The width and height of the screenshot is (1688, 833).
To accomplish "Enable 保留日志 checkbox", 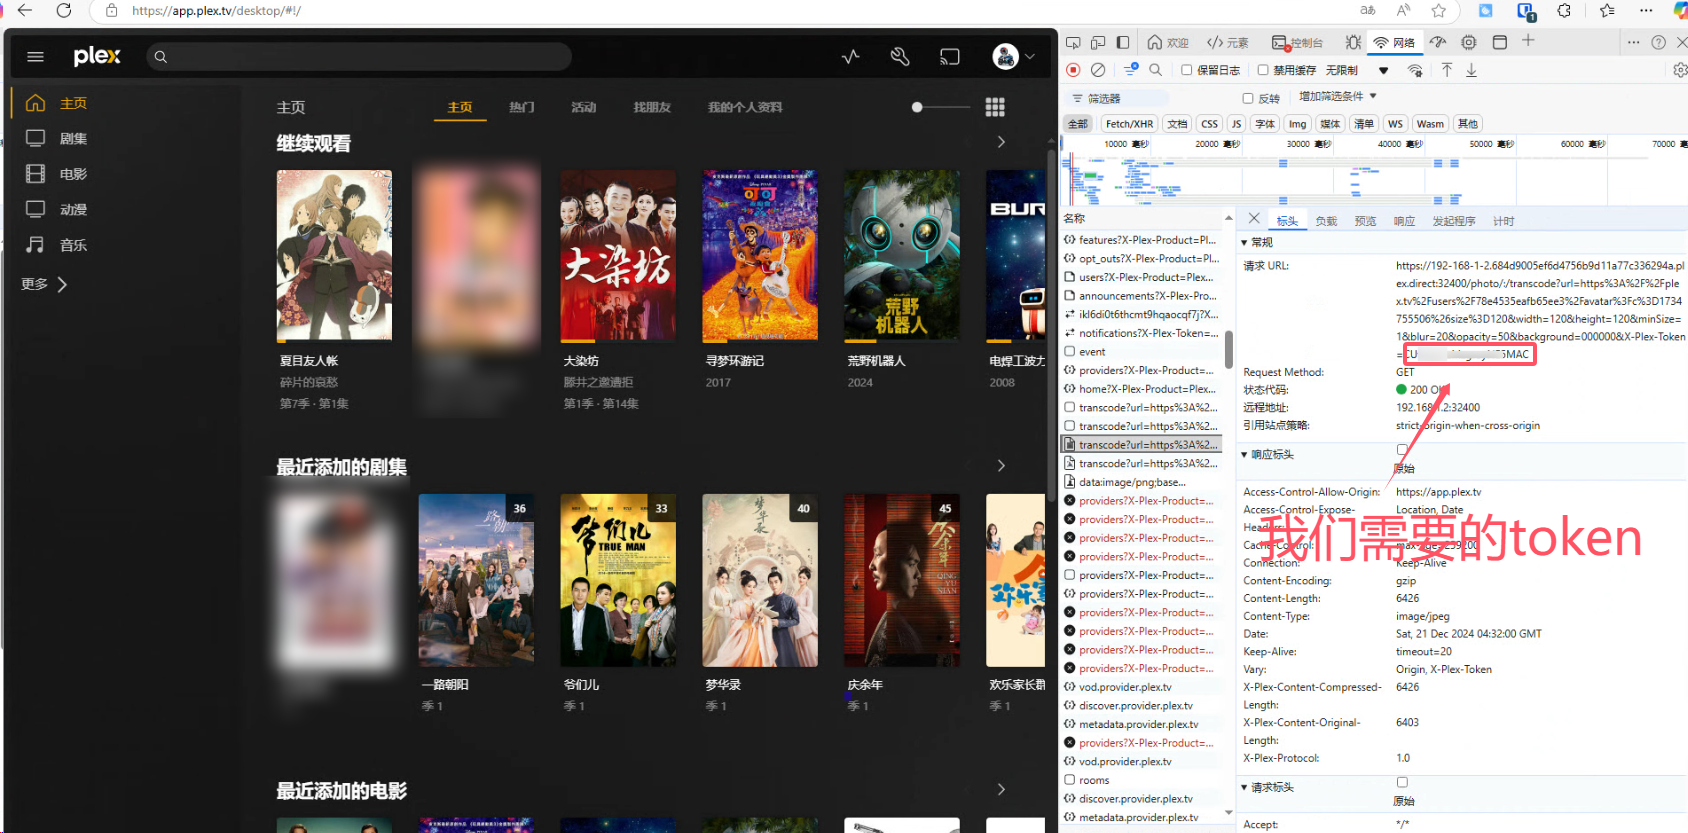I will point(1187,70).
